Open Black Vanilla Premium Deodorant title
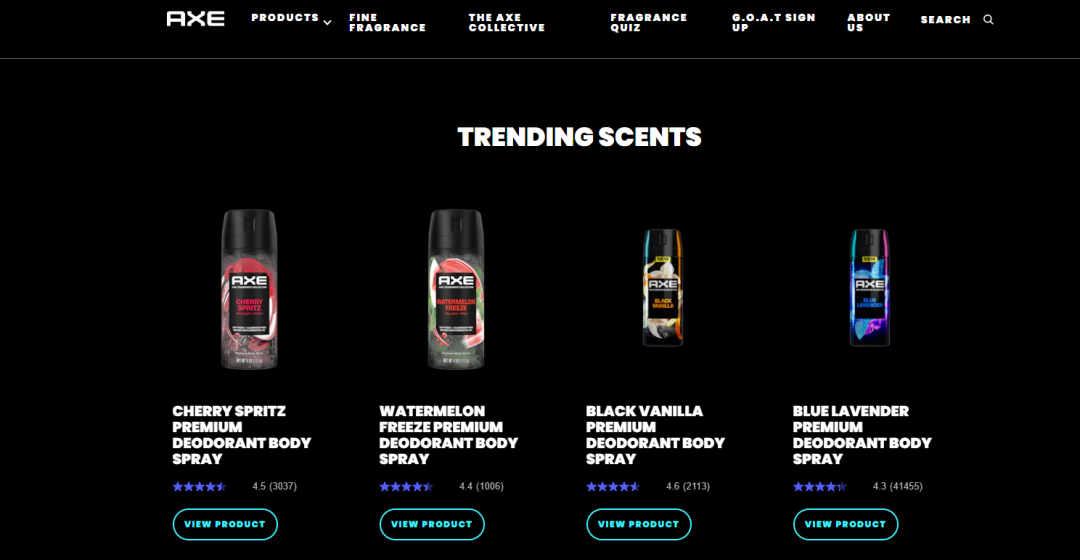1080x560 pixels. (x=655, y=435)
